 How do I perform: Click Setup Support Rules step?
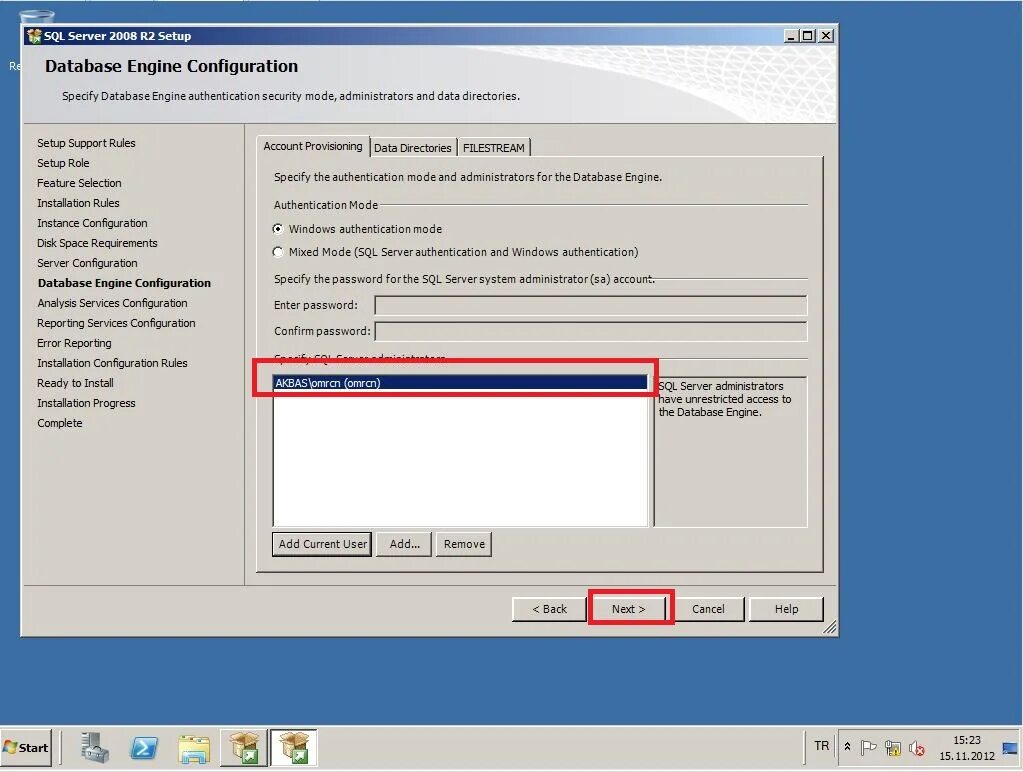click(x=86, y=143)
